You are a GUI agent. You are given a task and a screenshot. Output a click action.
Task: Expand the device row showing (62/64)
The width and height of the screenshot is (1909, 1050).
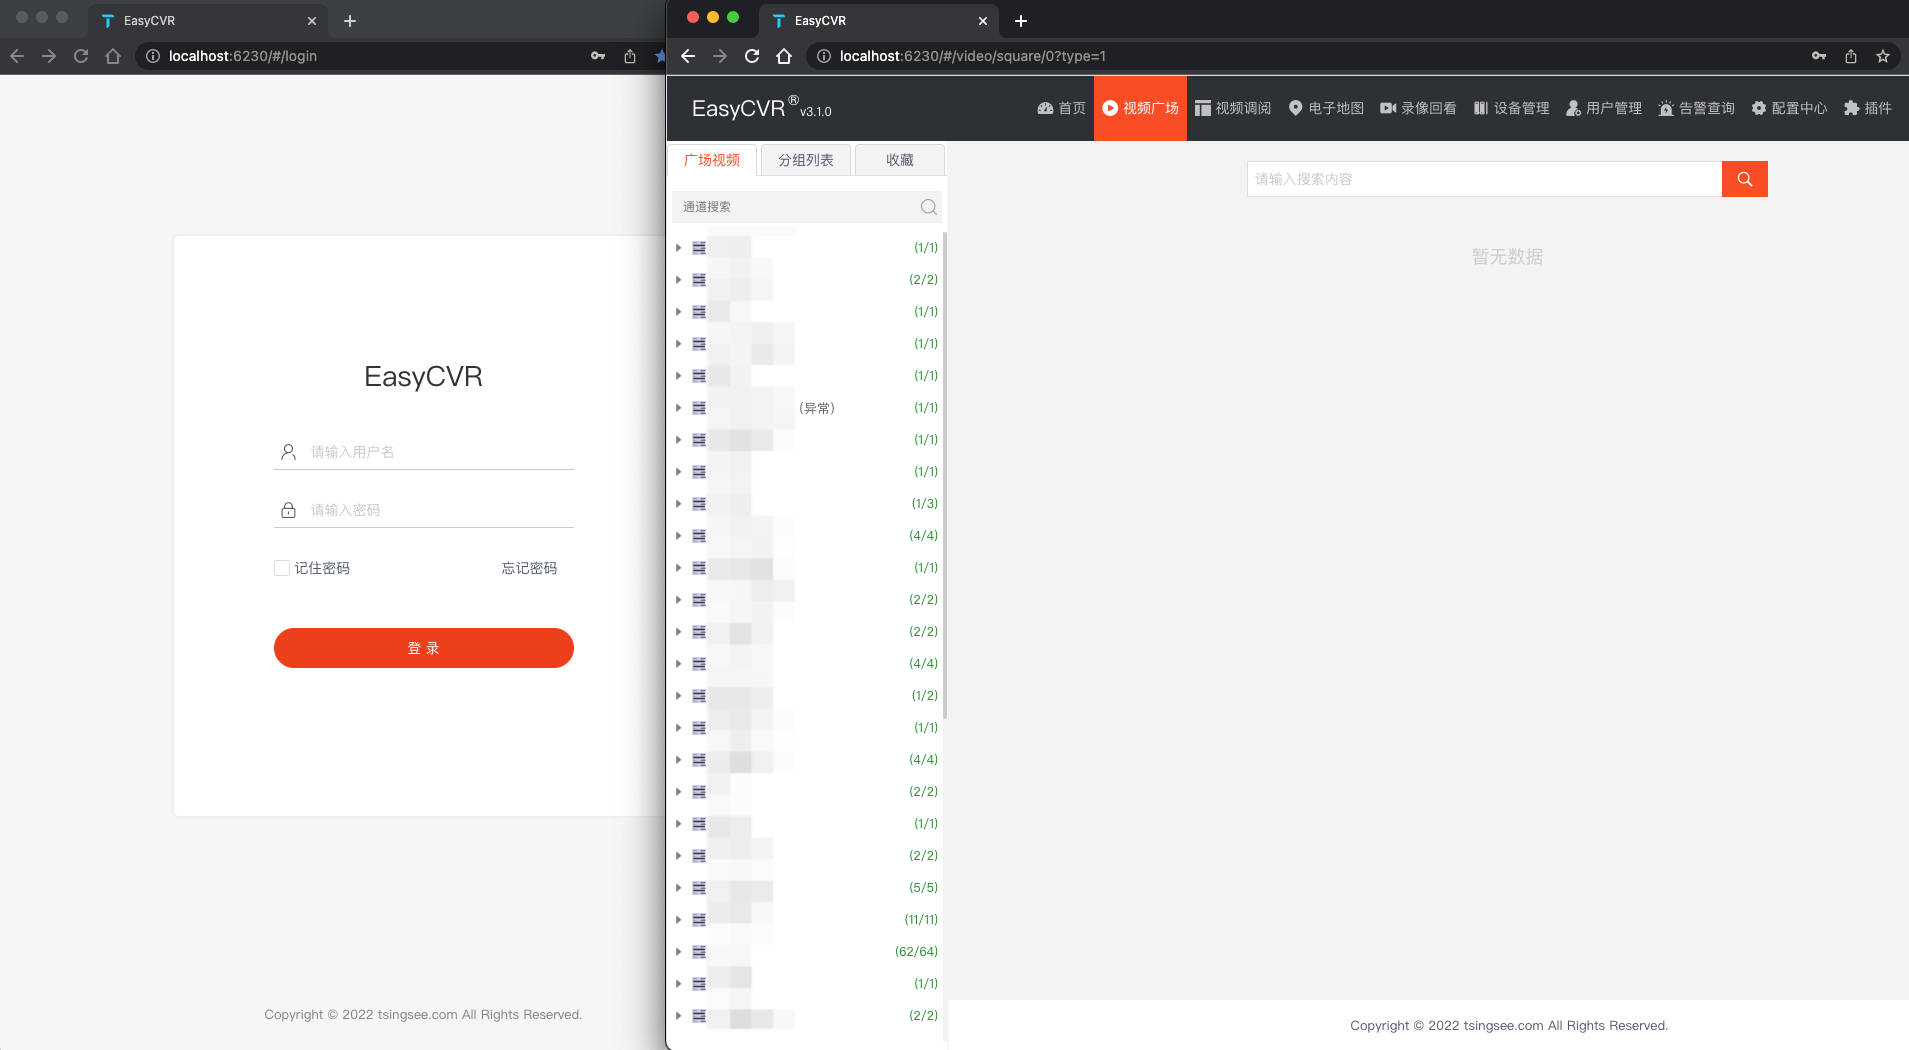[678, 952]
